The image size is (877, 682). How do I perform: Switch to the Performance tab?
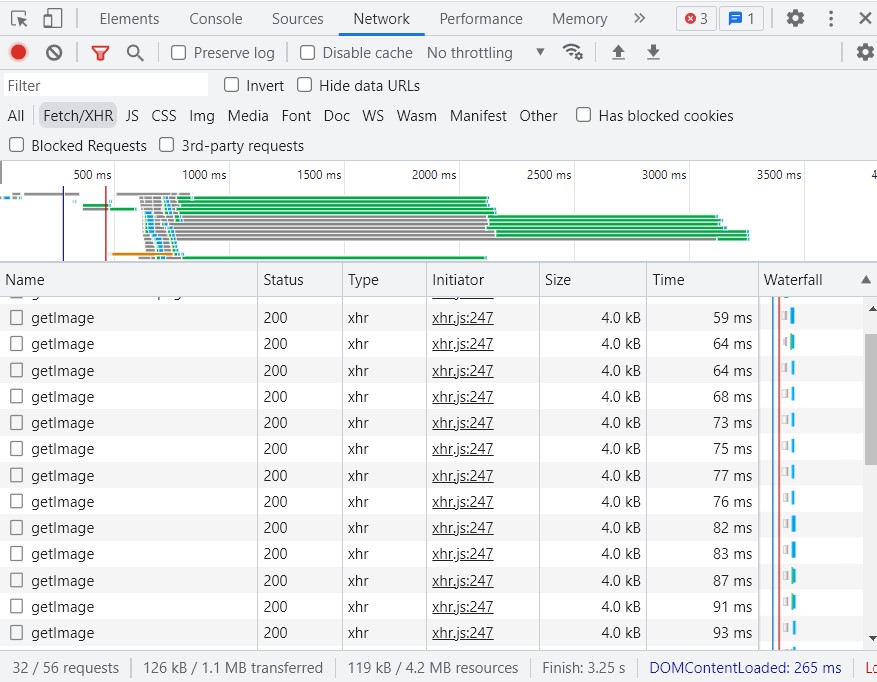[481, 19]
